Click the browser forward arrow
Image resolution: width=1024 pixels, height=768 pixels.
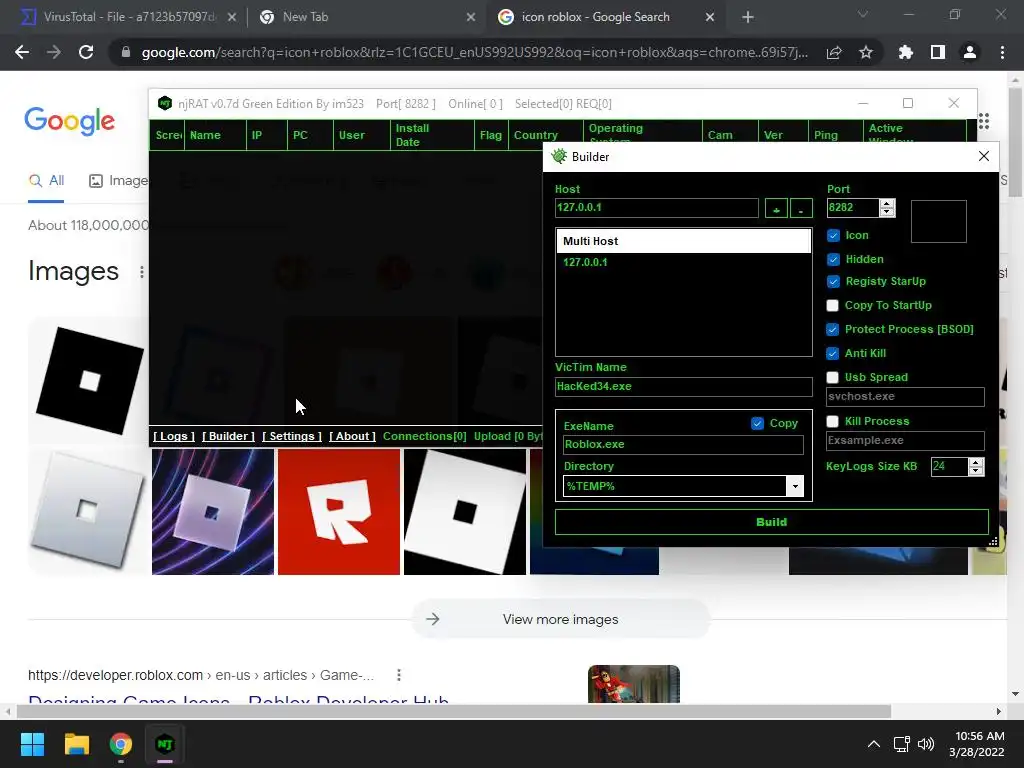[54, 52]
